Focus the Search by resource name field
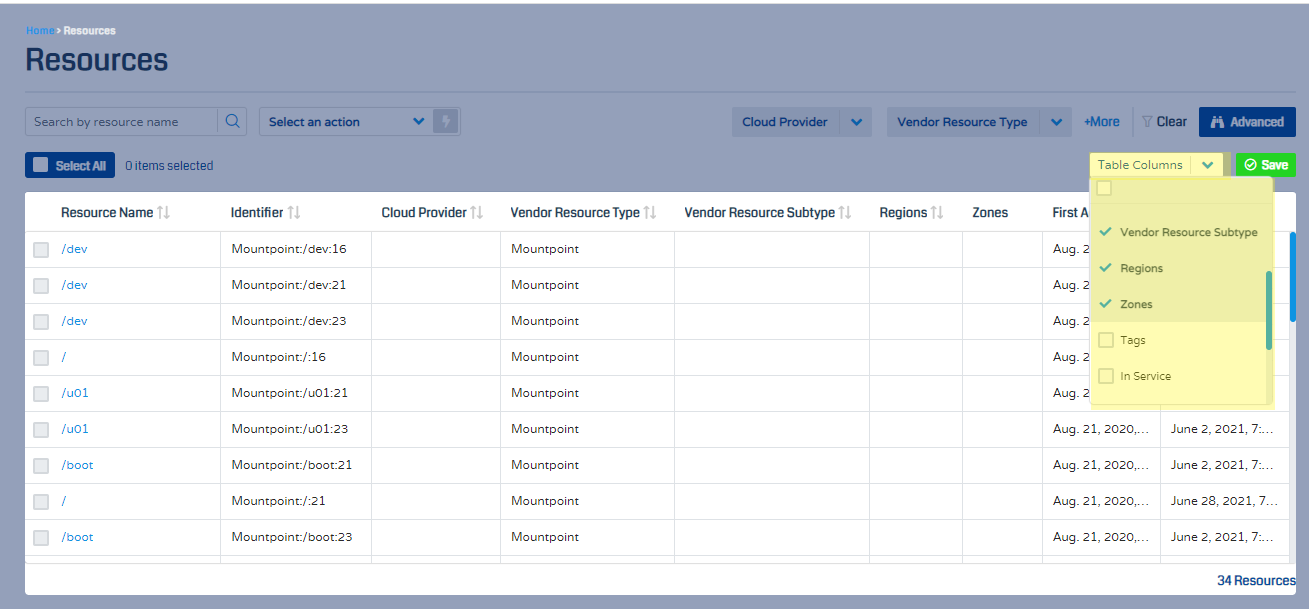 [121, 122]
